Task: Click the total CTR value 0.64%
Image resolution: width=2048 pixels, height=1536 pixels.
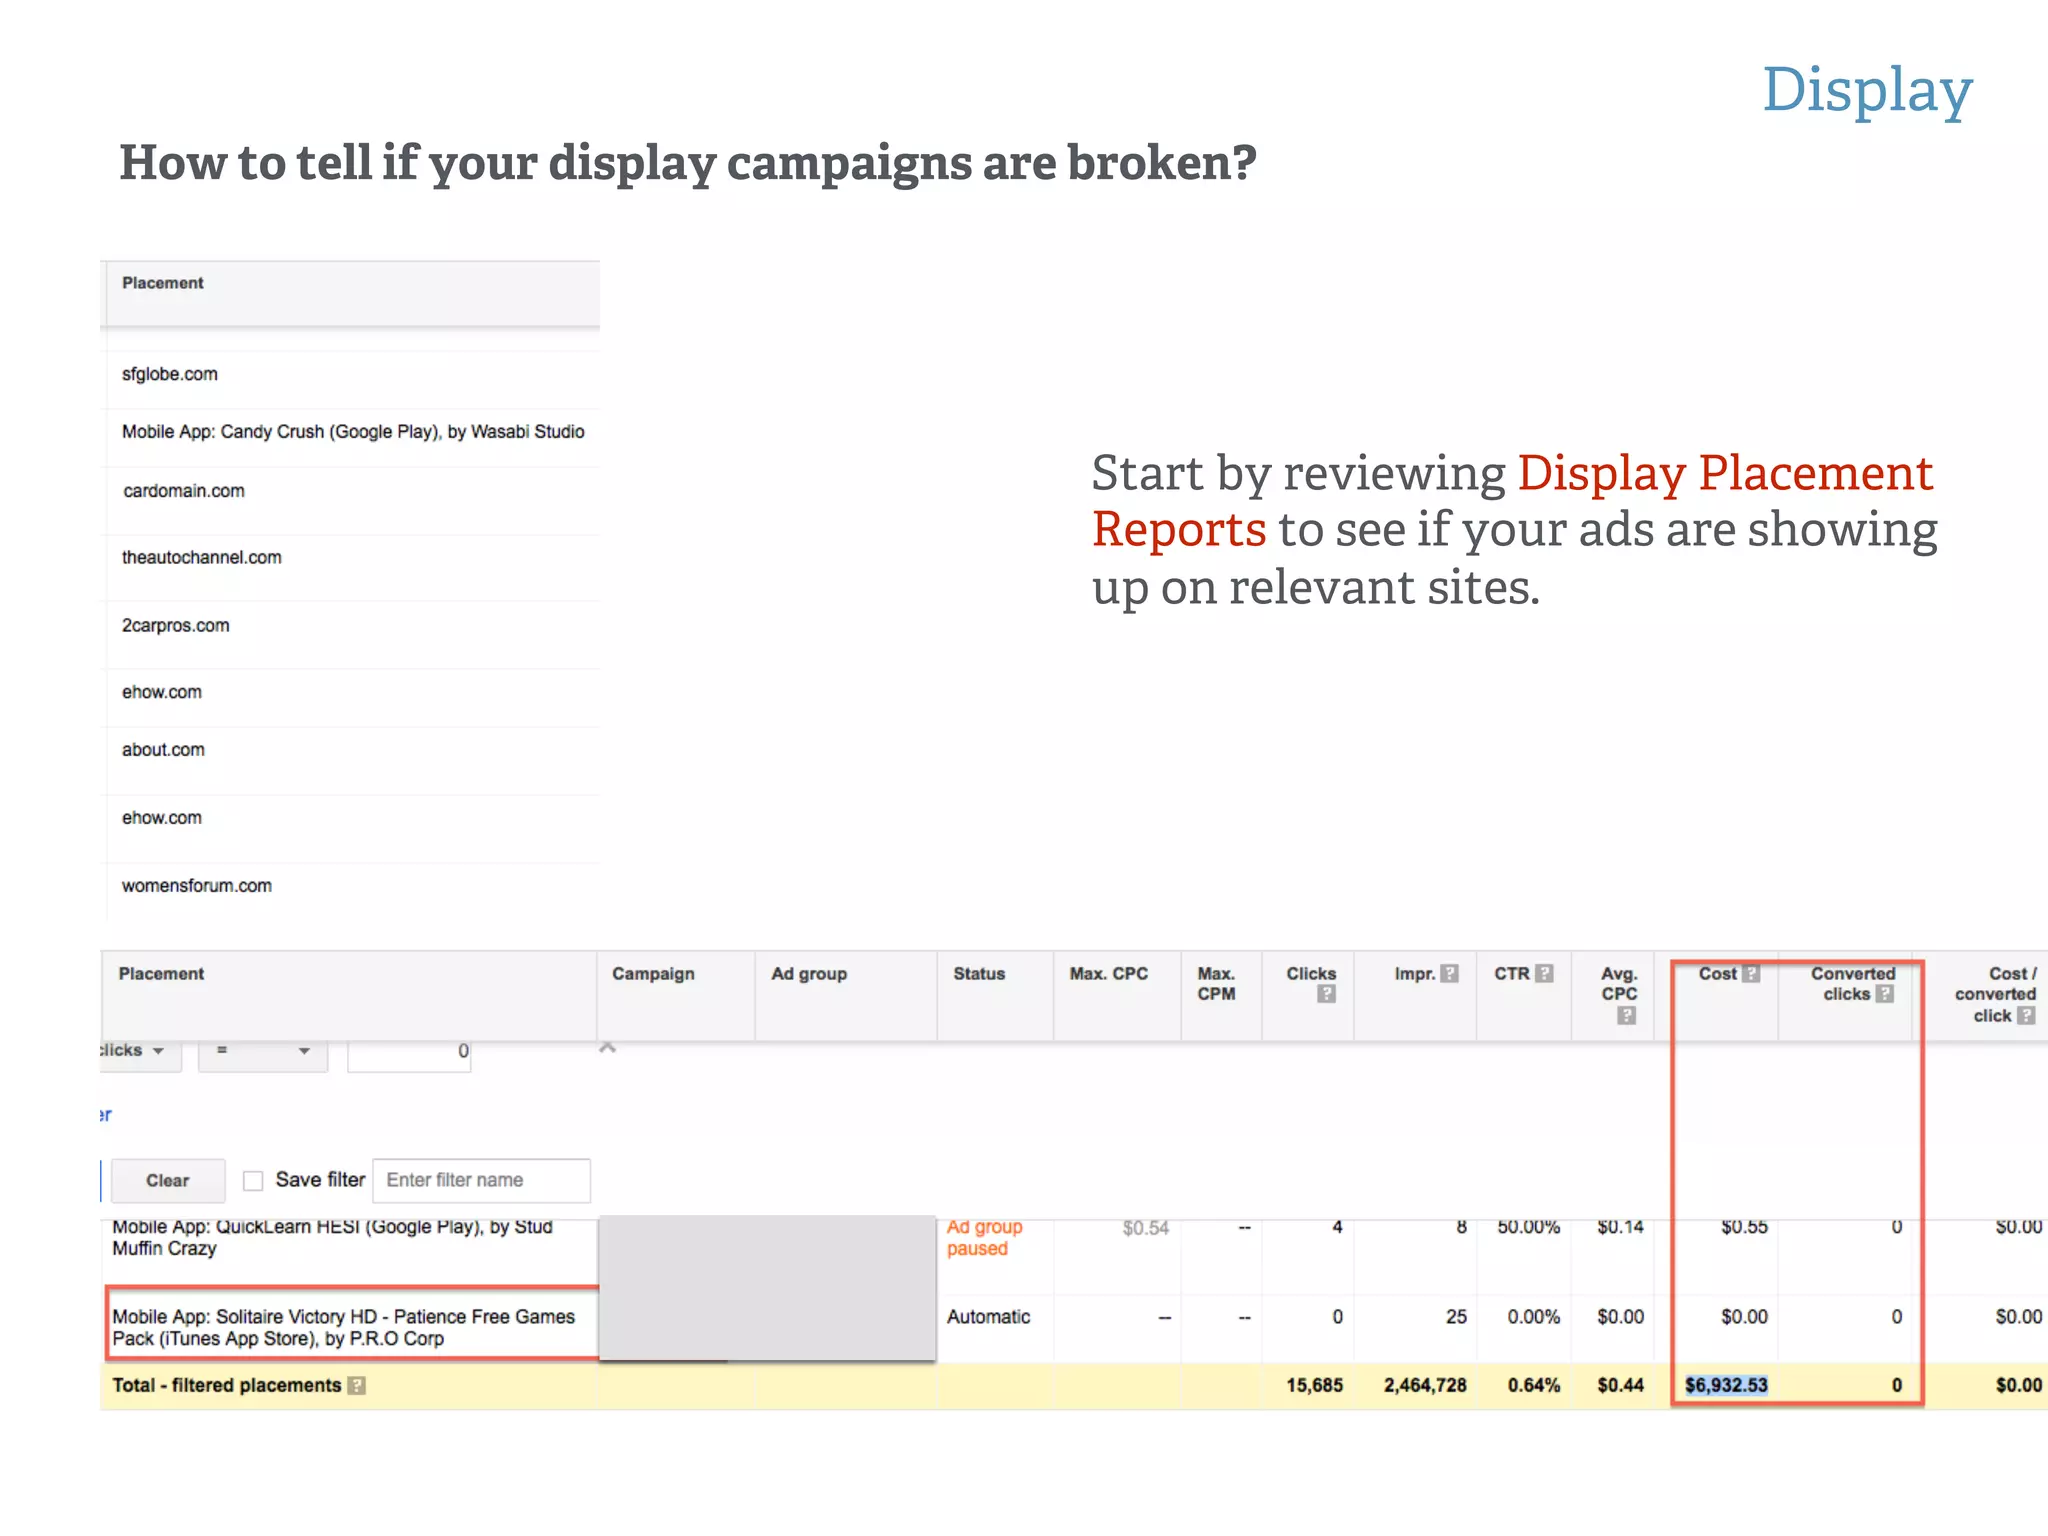Action: 1534,1385
